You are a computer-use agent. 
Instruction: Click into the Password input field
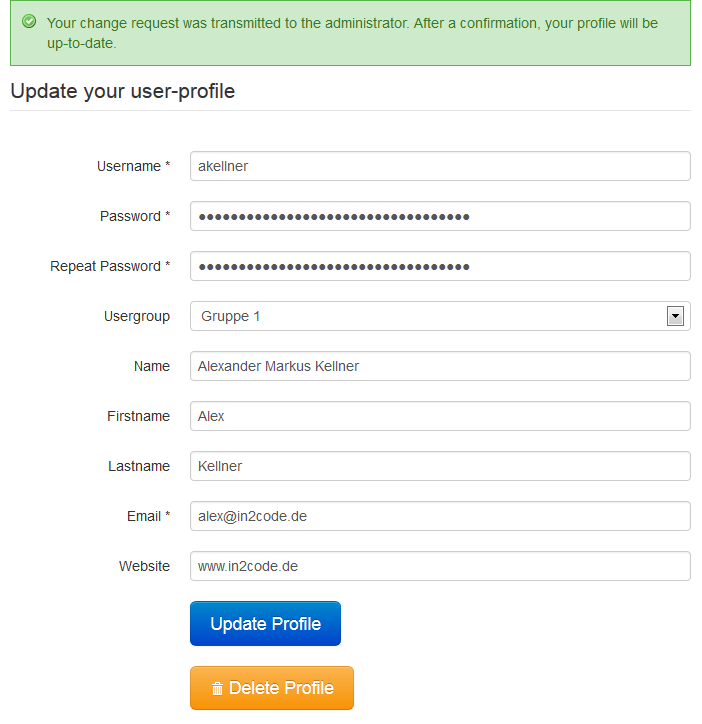(x=440, y=216)
